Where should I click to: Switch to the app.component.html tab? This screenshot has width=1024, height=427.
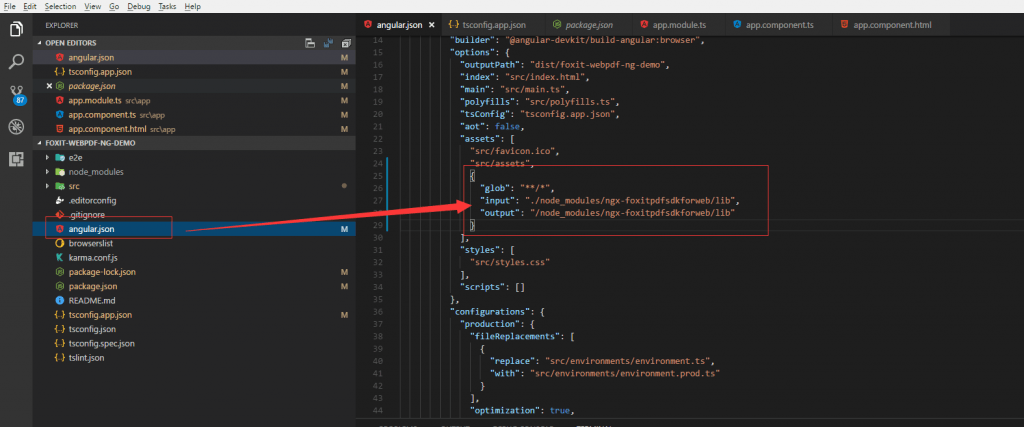(891, 25)
